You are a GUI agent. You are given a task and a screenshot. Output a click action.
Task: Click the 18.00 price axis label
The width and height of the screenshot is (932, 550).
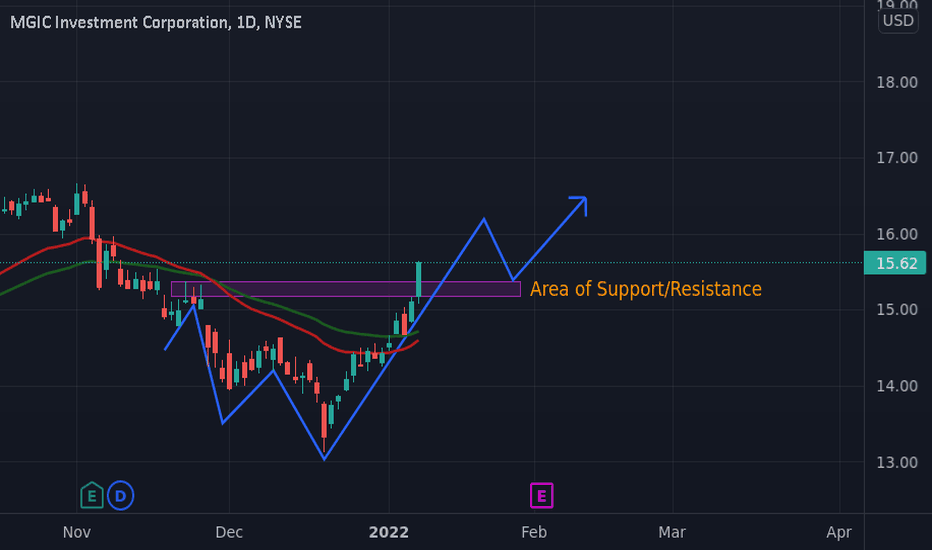[897, 82]
